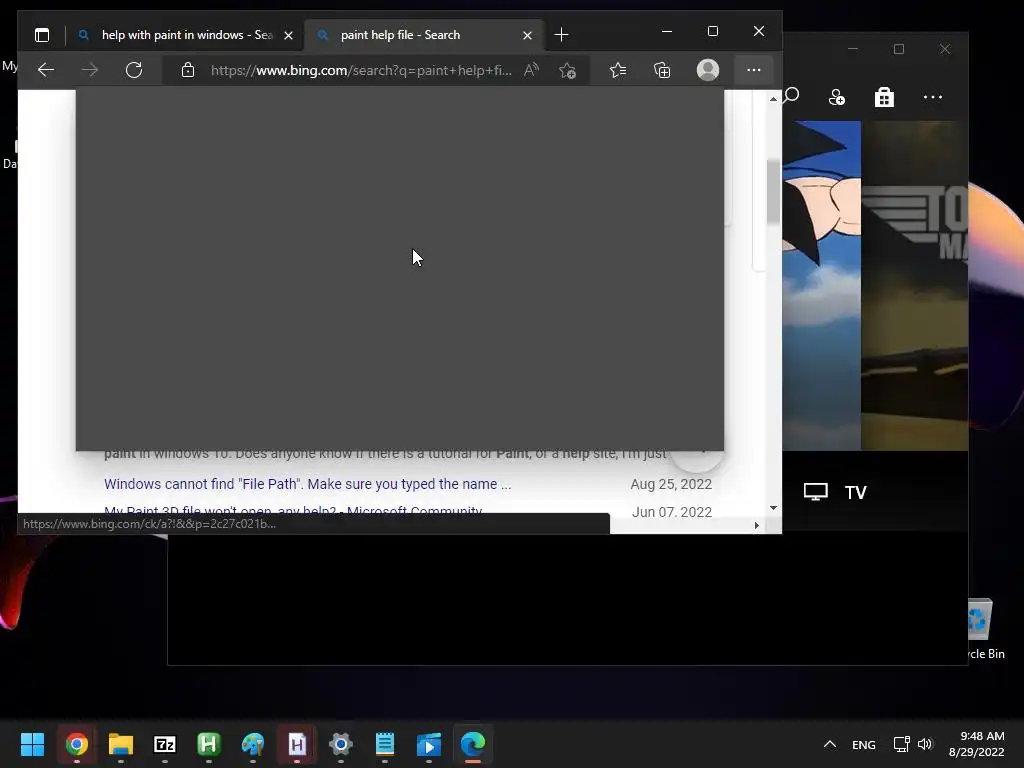Open a new Edge tab

coord(561,35)
